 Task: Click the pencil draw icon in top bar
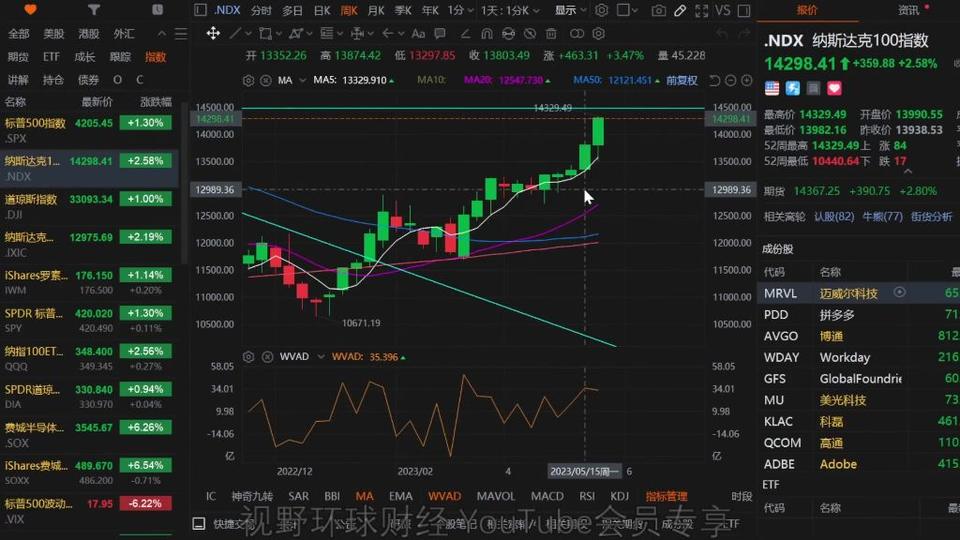click(680, 10)
